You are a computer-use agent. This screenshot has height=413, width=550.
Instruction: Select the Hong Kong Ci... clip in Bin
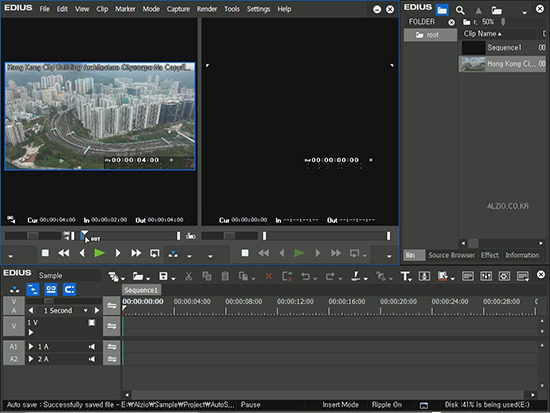[502, 64]
